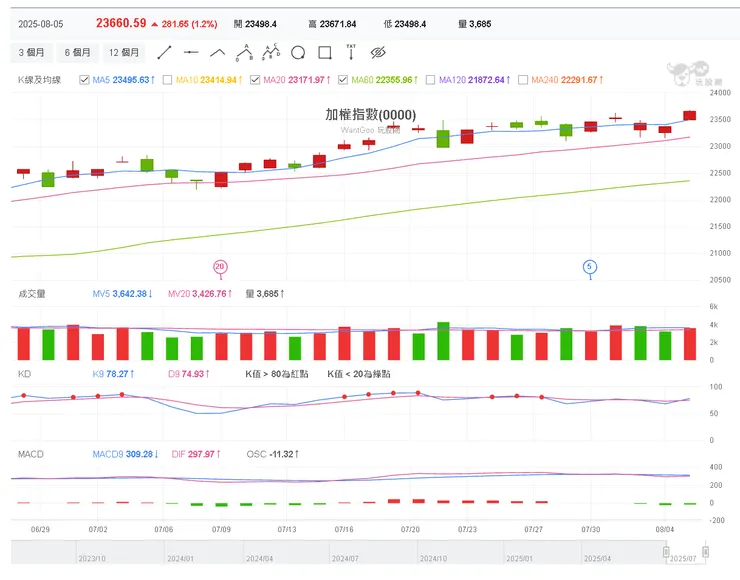Viewport: 740px width, 580px height.
Task: Click the K線及均線 label
Action: 40,80
